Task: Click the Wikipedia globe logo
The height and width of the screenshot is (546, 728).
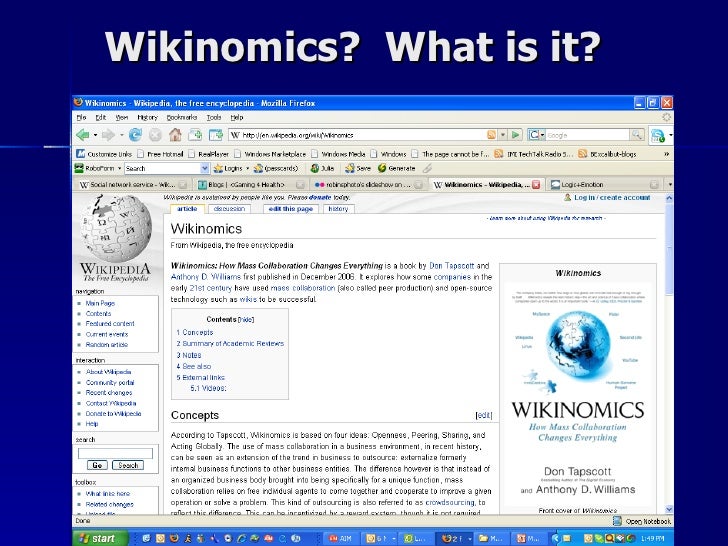Action: 115,228
